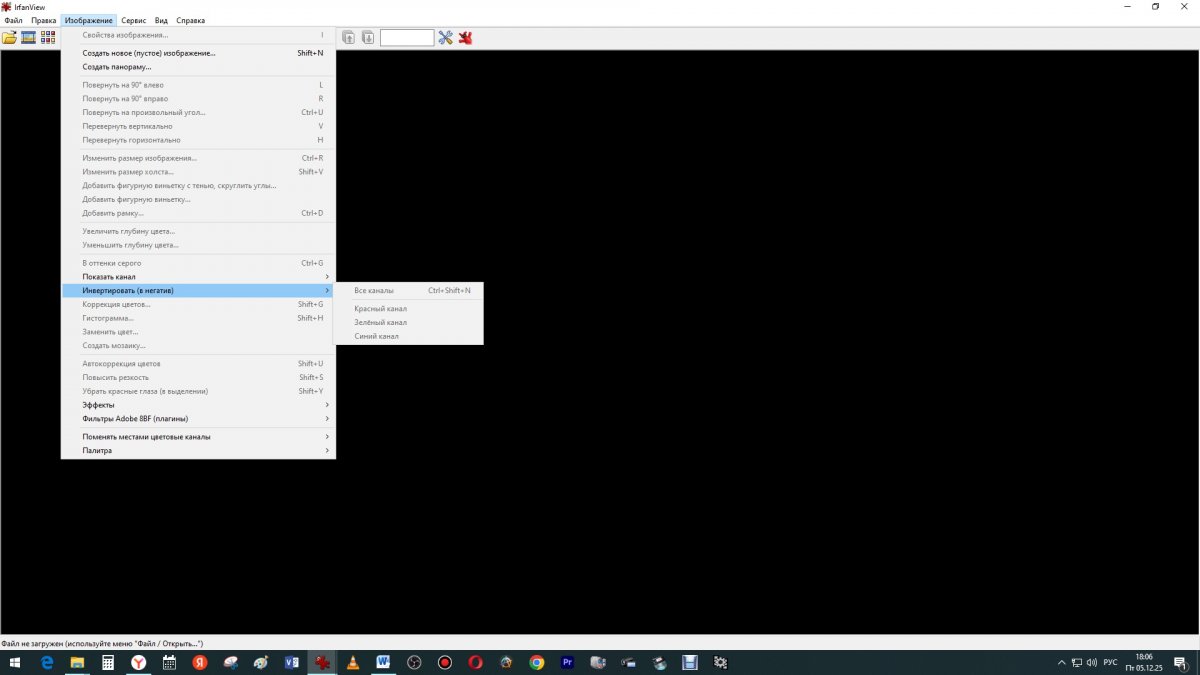Click the red IrfanView About icon
1200x675 pixels.
465,38
